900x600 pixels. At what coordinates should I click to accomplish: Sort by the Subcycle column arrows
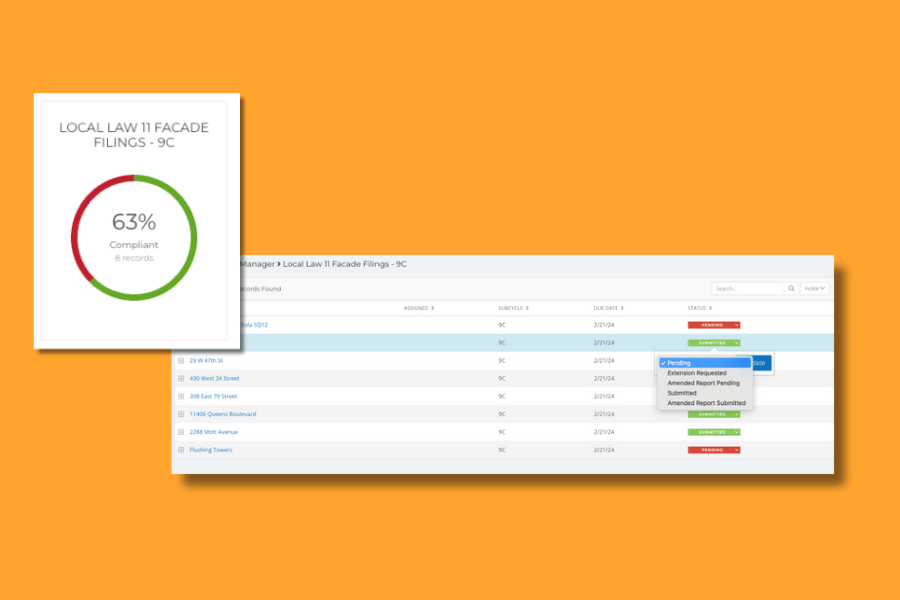pos(527,308)
